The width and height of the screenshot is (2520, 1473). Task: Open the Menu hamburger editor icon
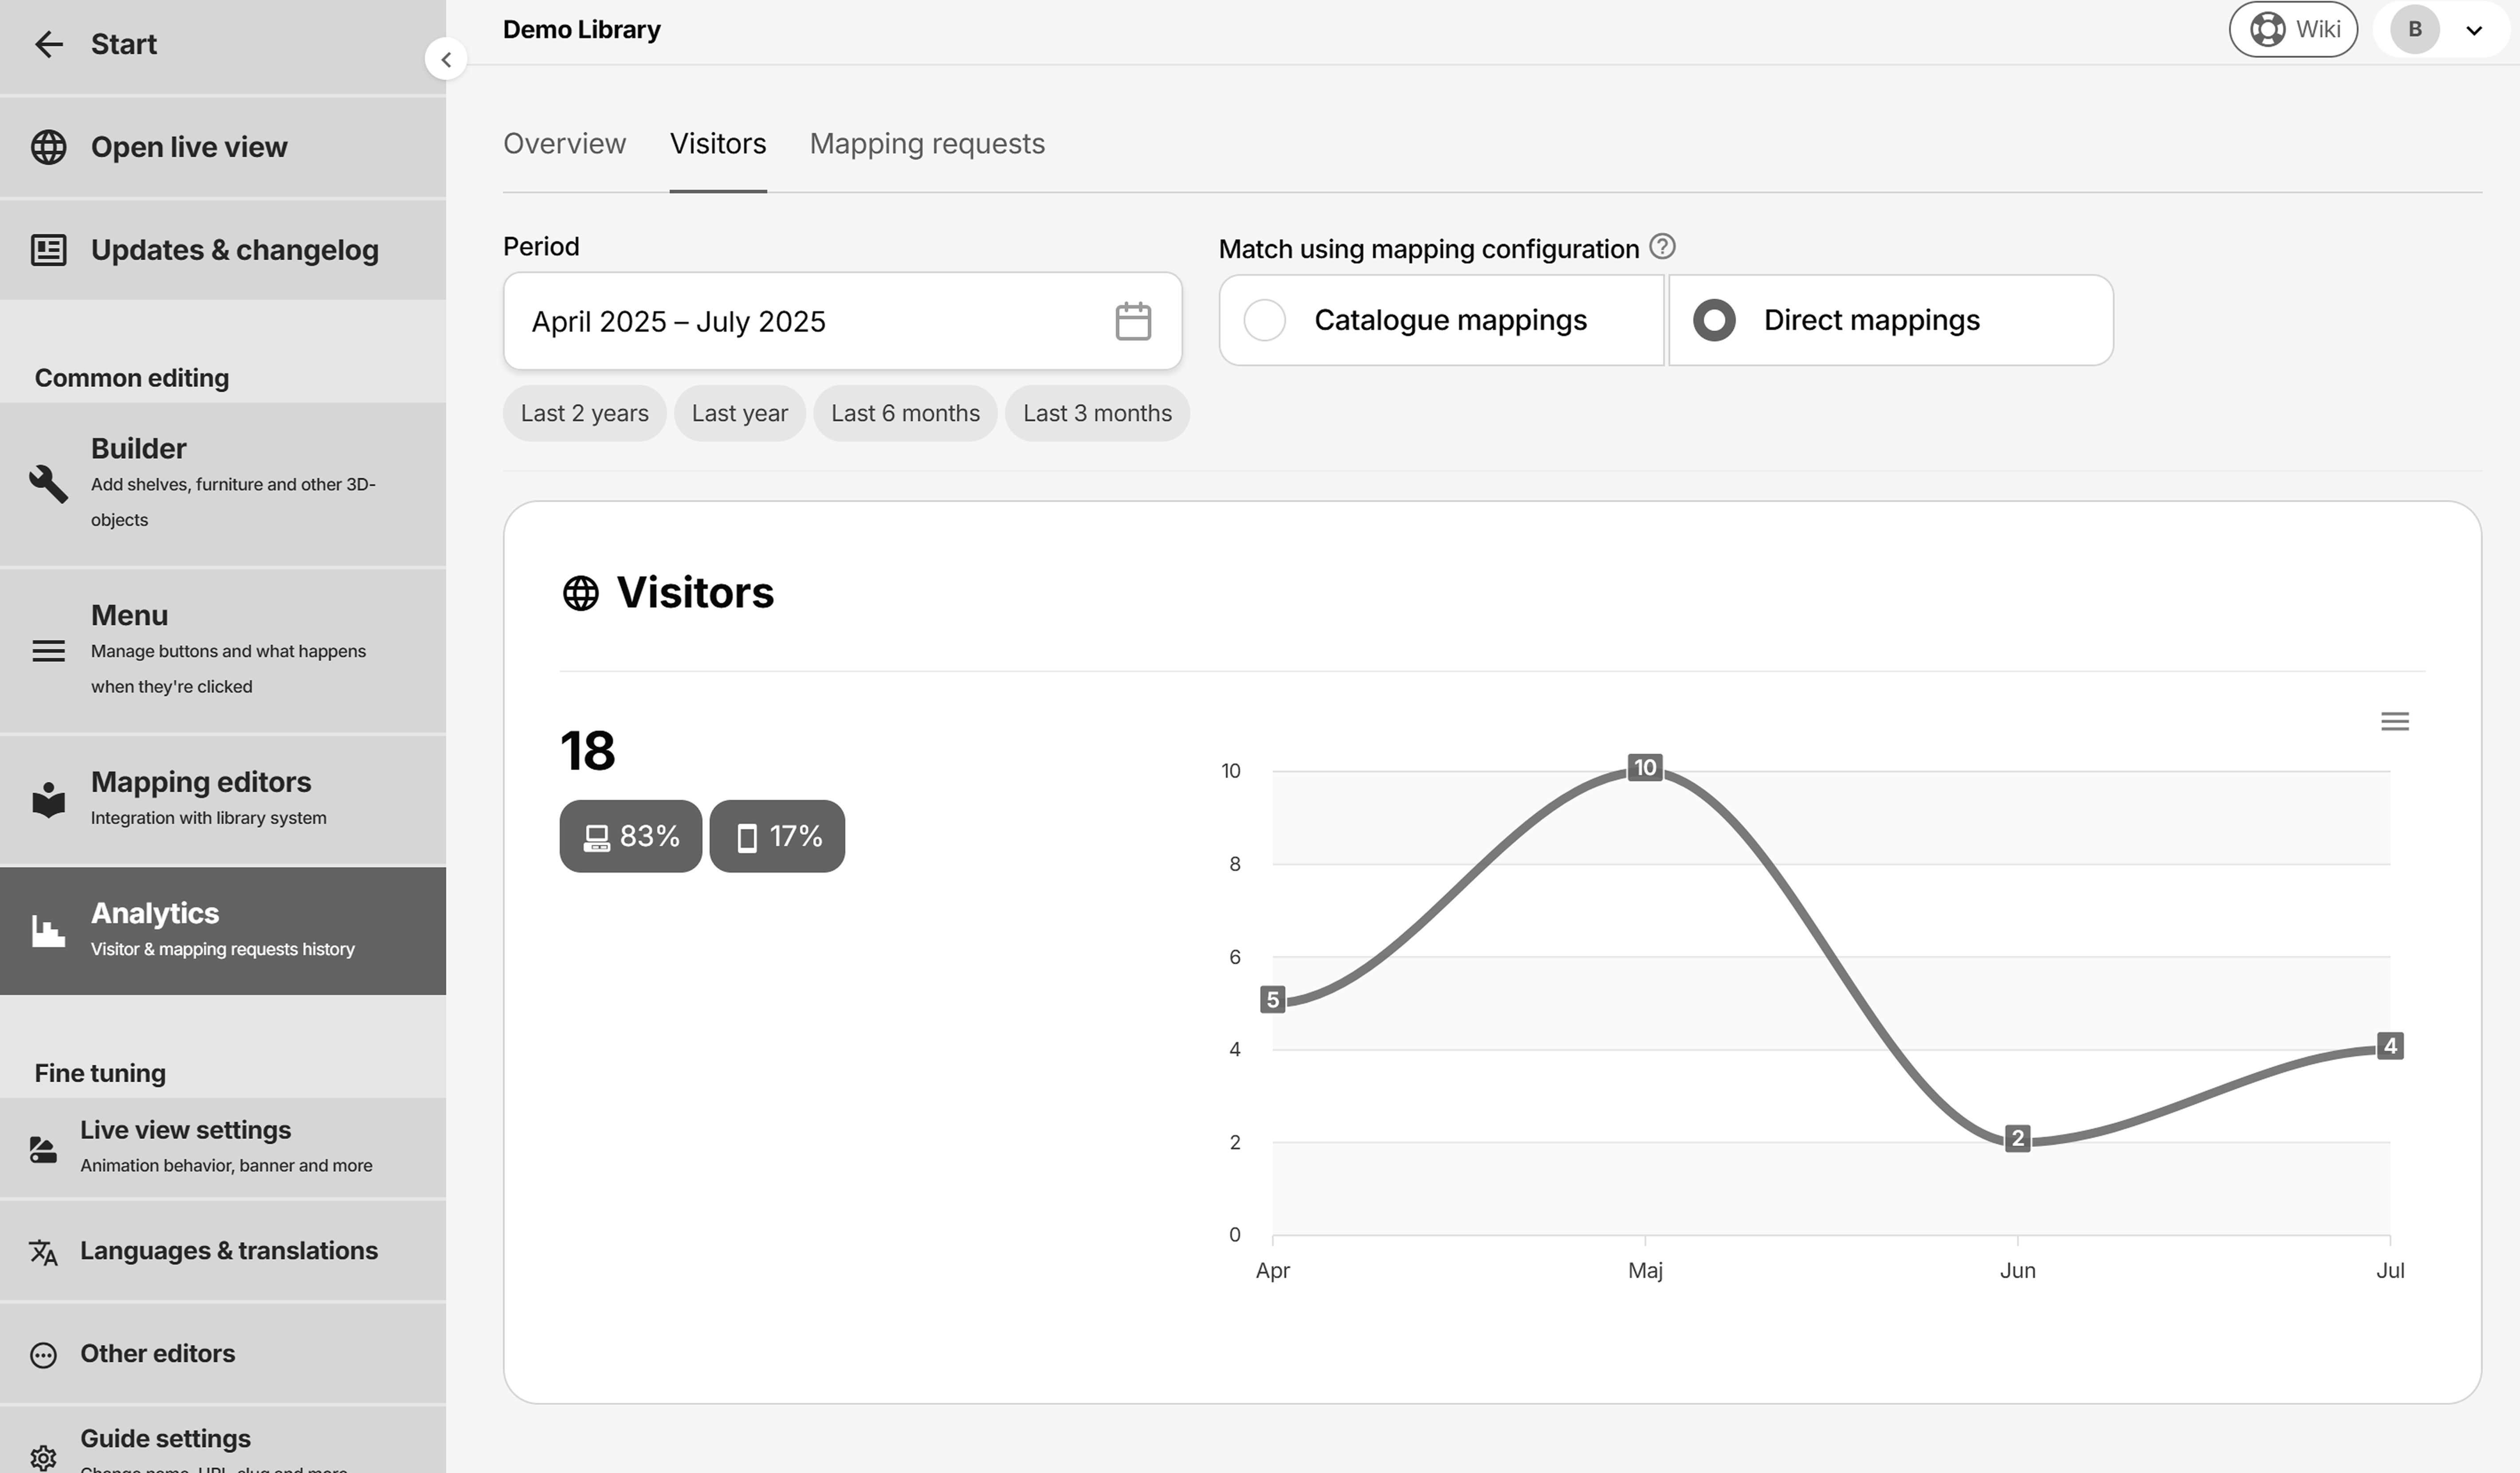(x=48, y=651)
